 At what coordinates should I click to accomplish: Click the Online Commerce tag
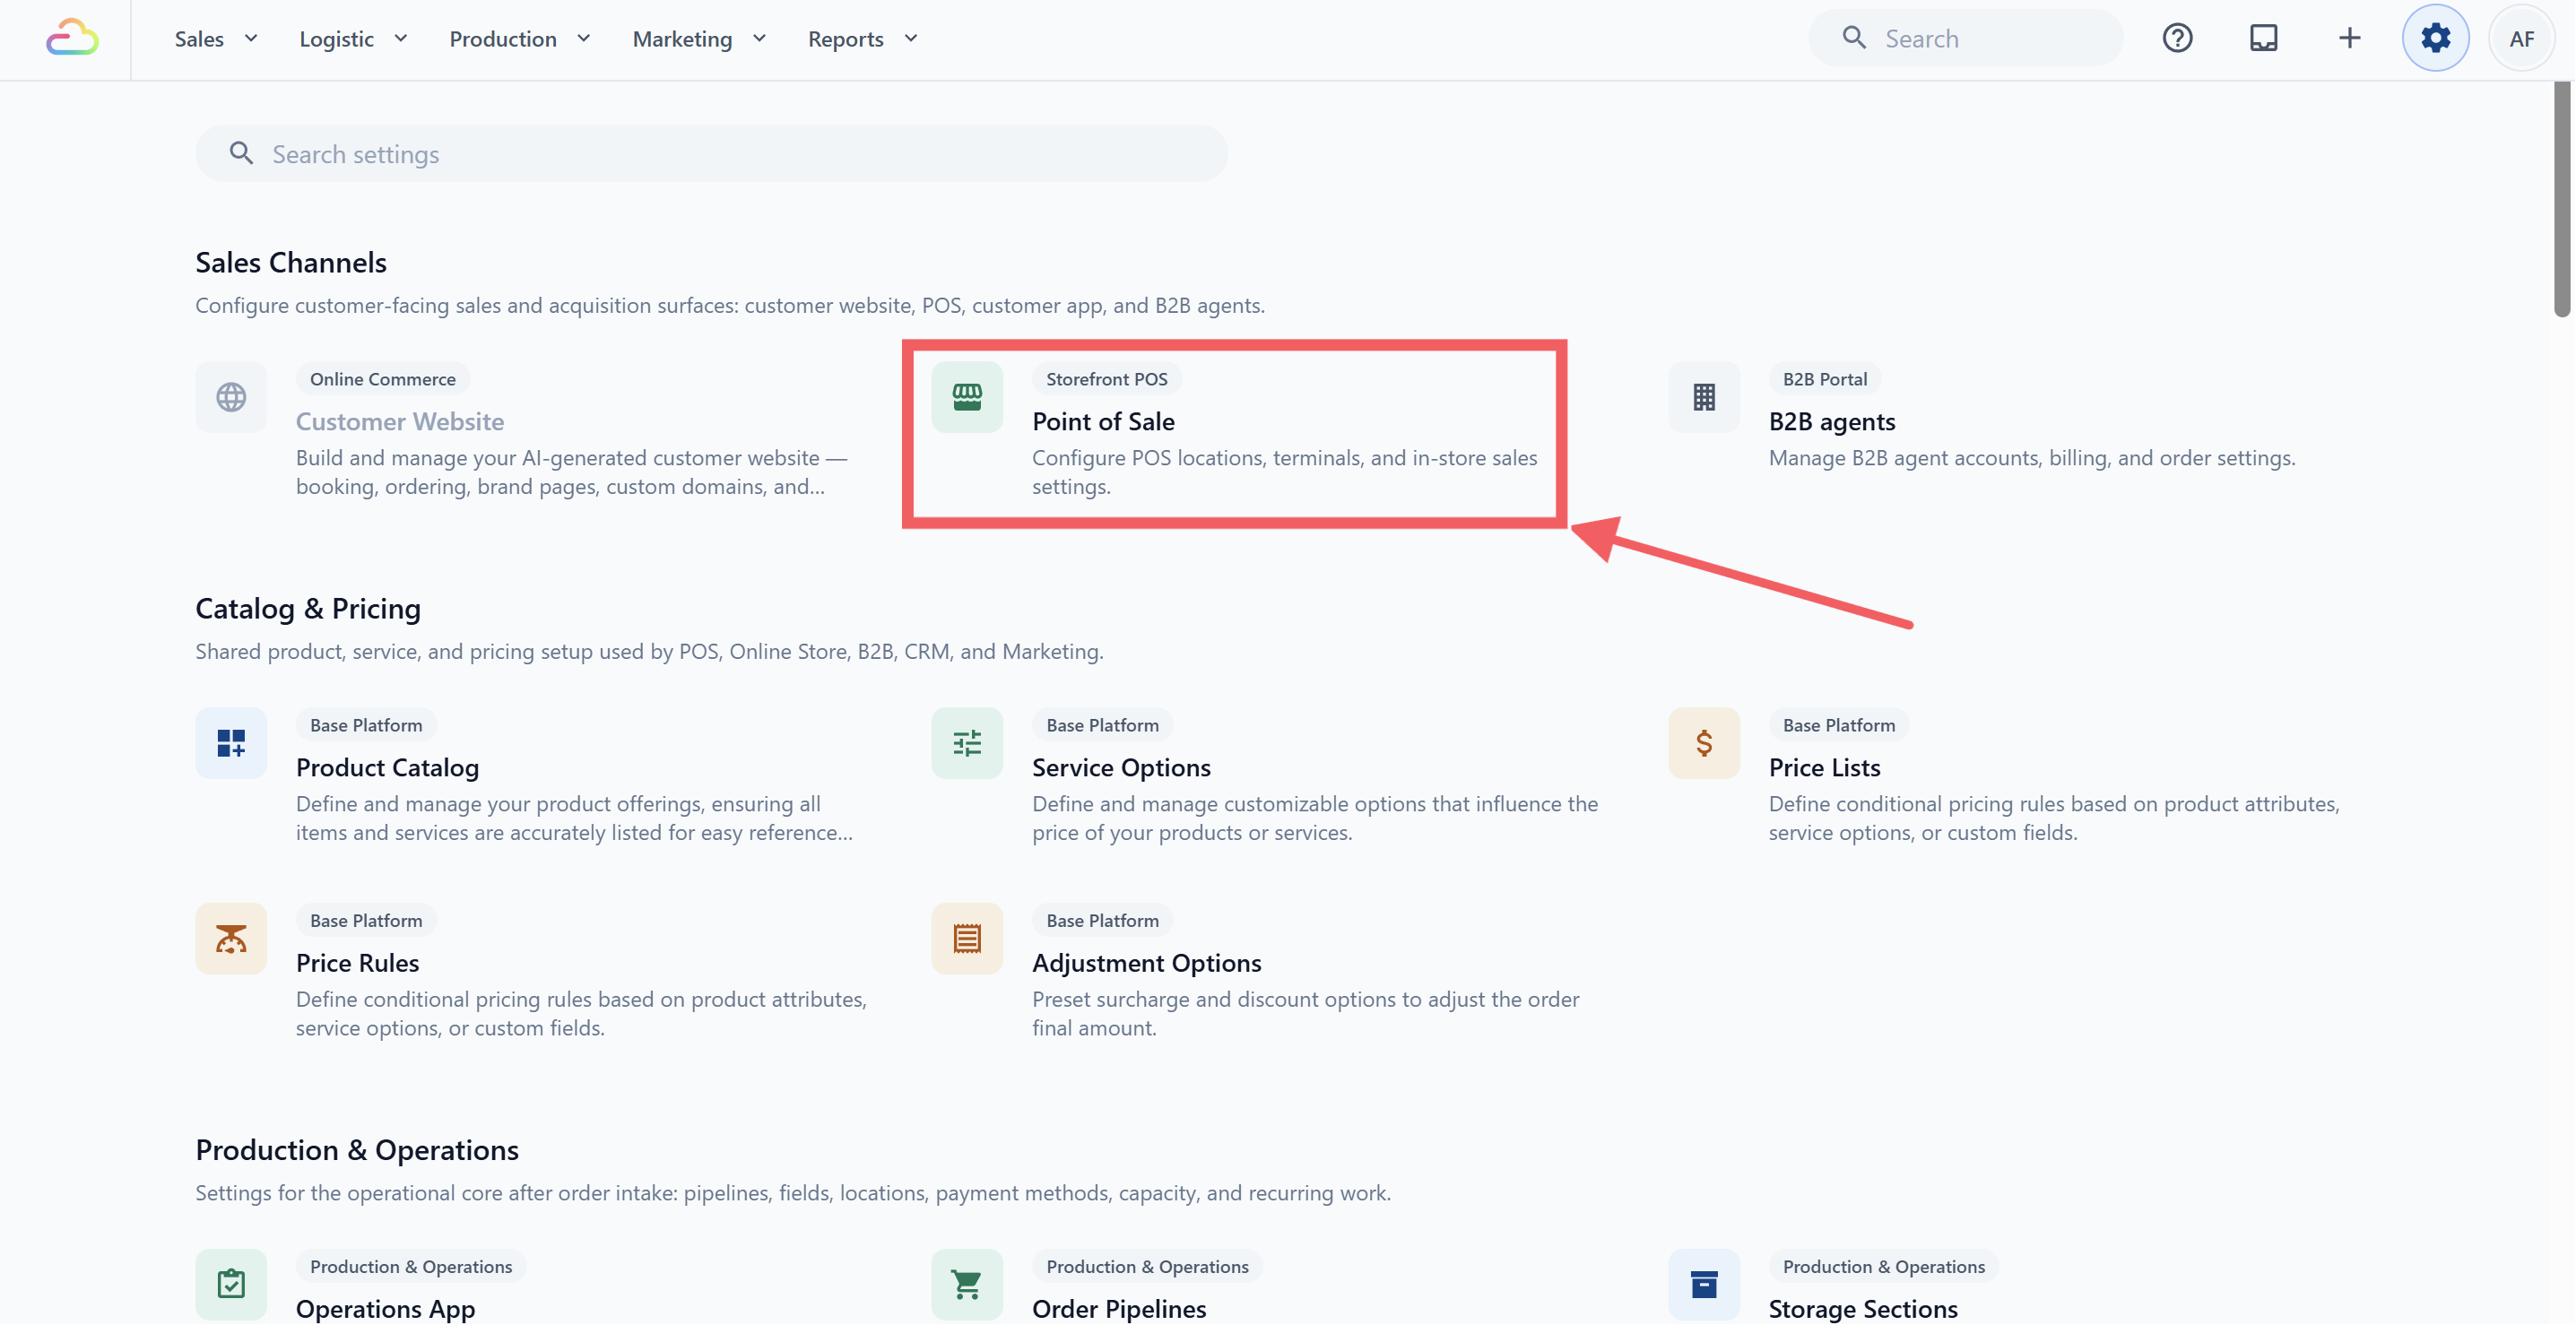click(382, 379)
